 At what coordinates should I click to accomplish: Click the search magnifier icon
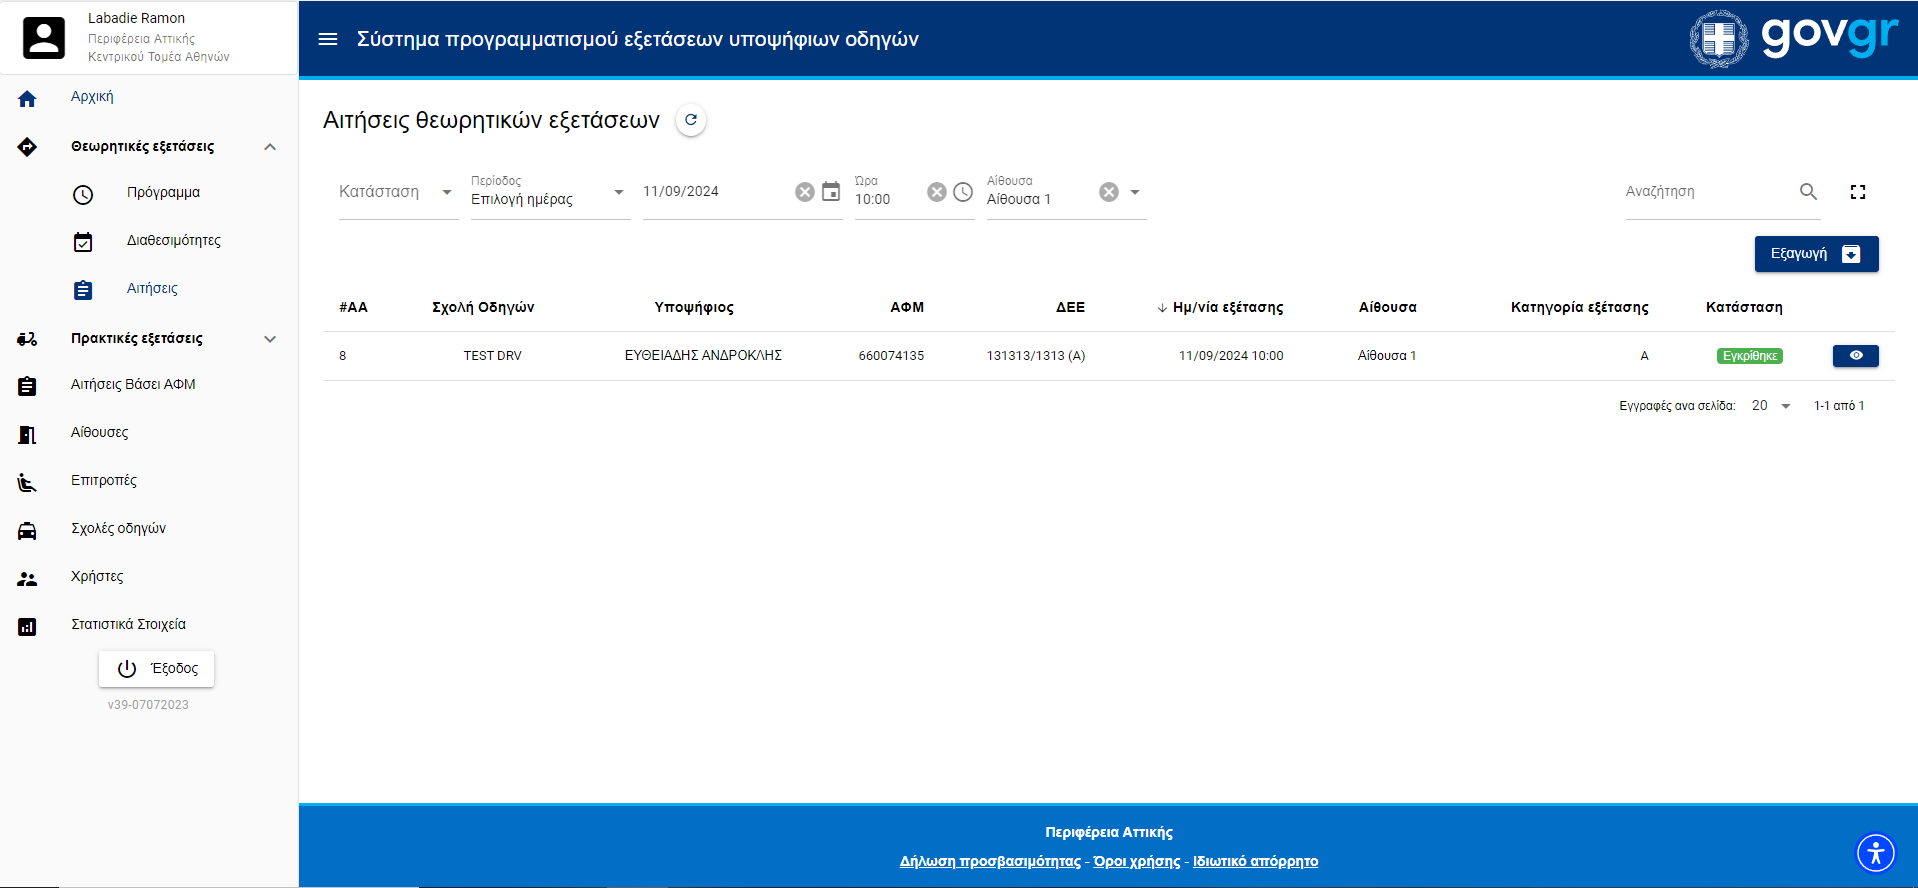click(1808, 191)
